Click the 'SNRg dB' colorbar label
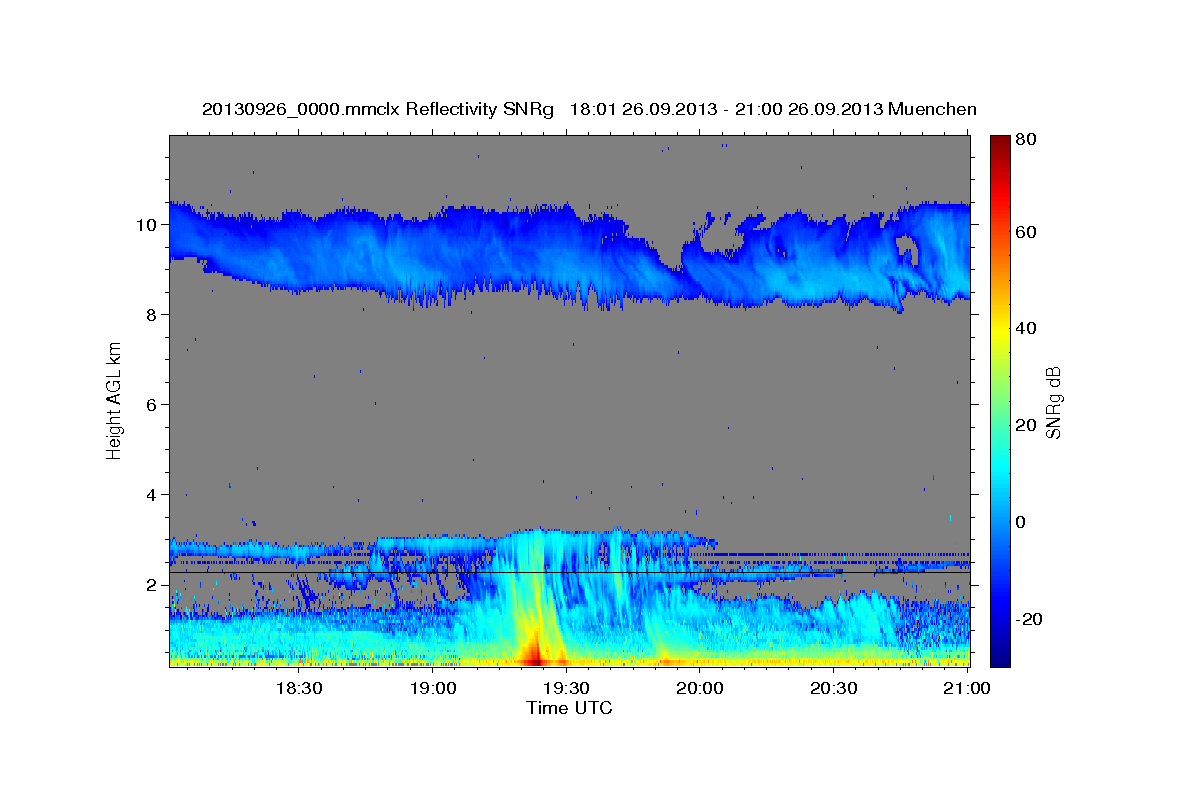 click(x=1053, y=402)
